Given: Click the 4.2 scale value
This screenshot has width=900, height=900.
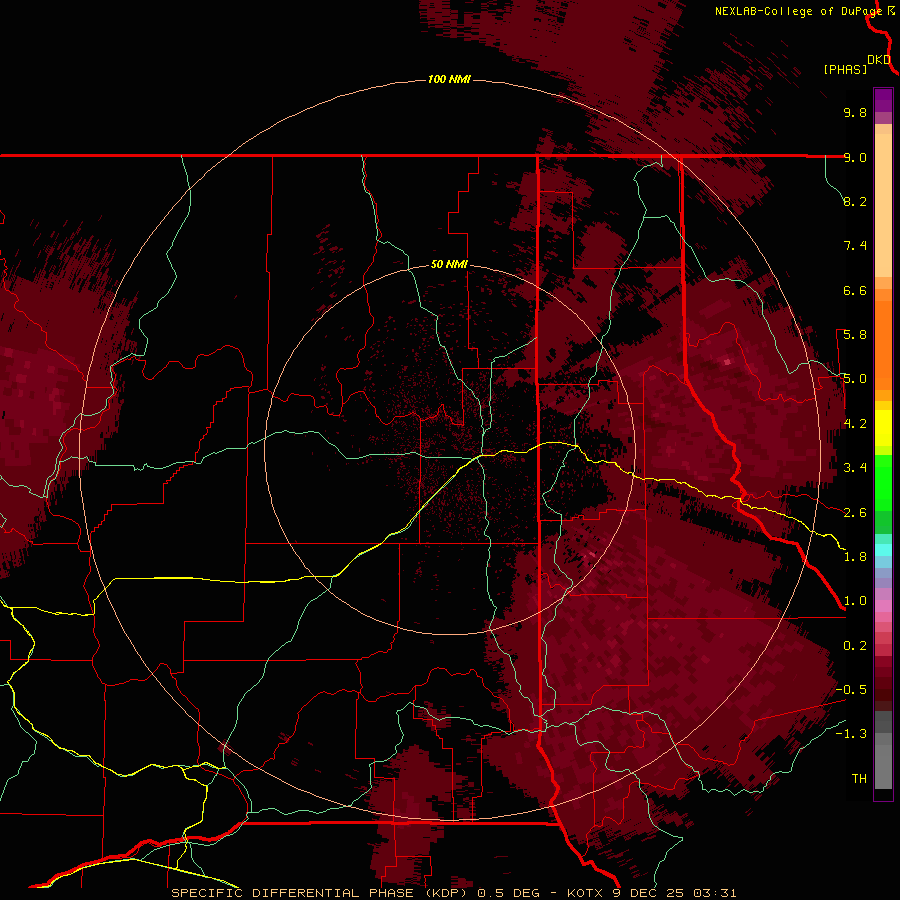Looking at the screenshot, I should point(855,424).
